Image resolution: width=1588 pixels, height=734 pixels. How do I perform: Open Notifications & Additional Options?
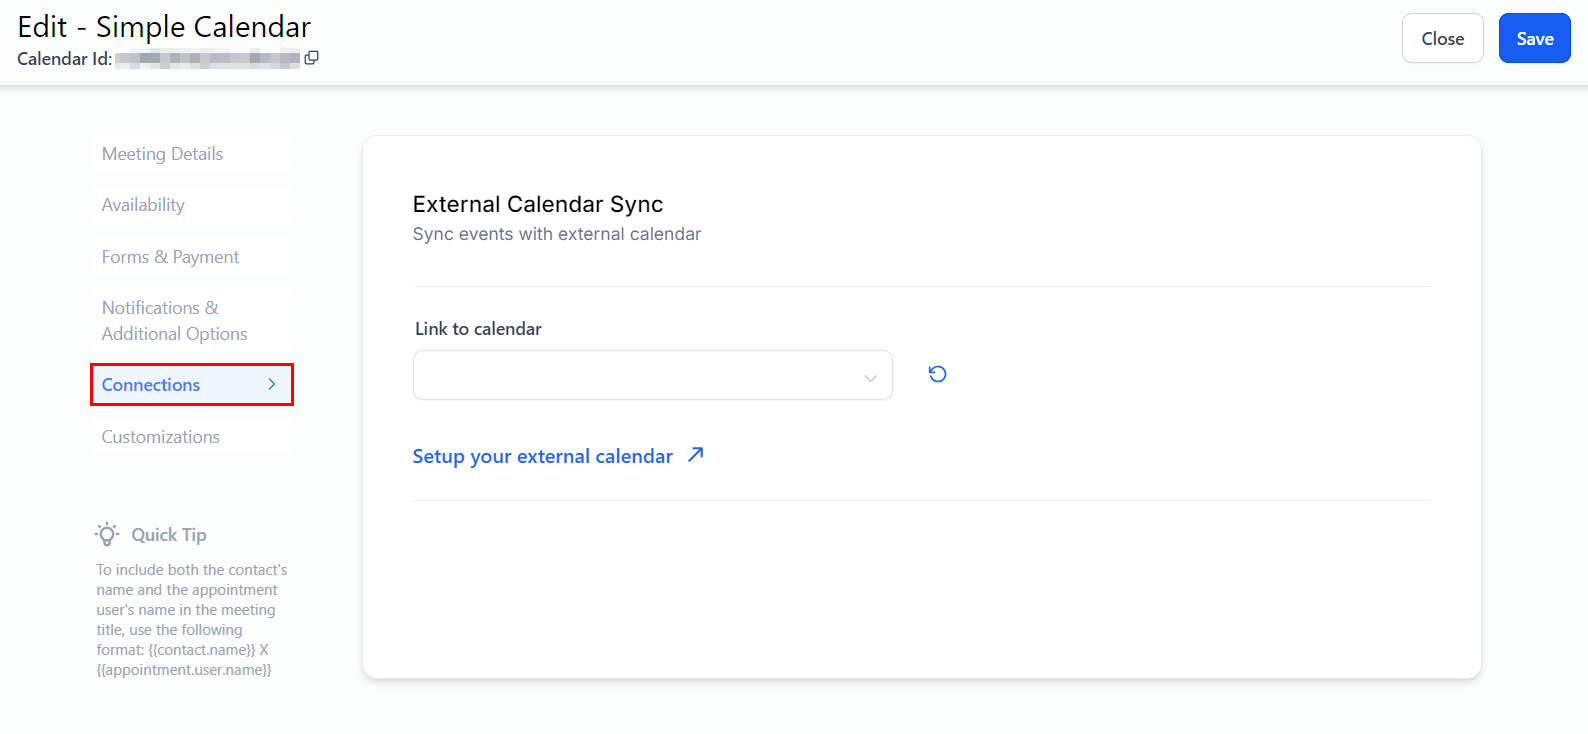174,321
